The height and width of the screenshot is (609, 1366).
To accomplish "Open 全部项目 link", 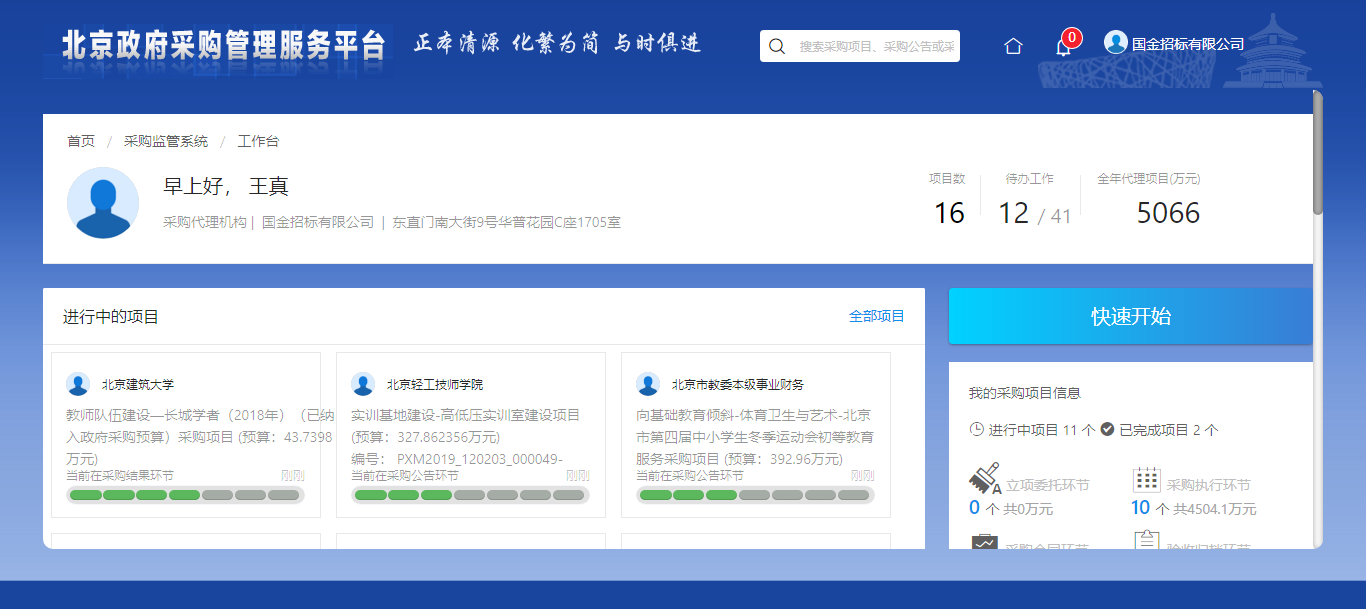I will click(876, 316).
